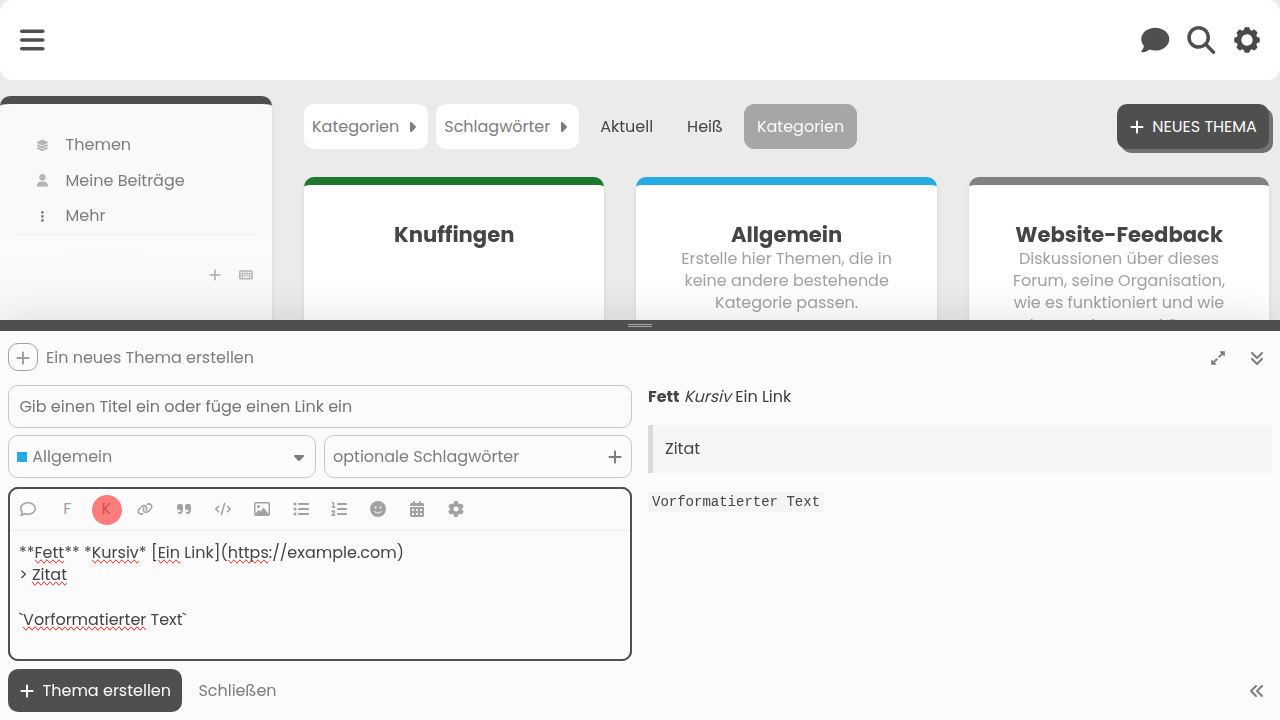Viewport: 1280px width, 720px height.
Task: Switch to the Heiß tab
Action: [x=704, y=127]
